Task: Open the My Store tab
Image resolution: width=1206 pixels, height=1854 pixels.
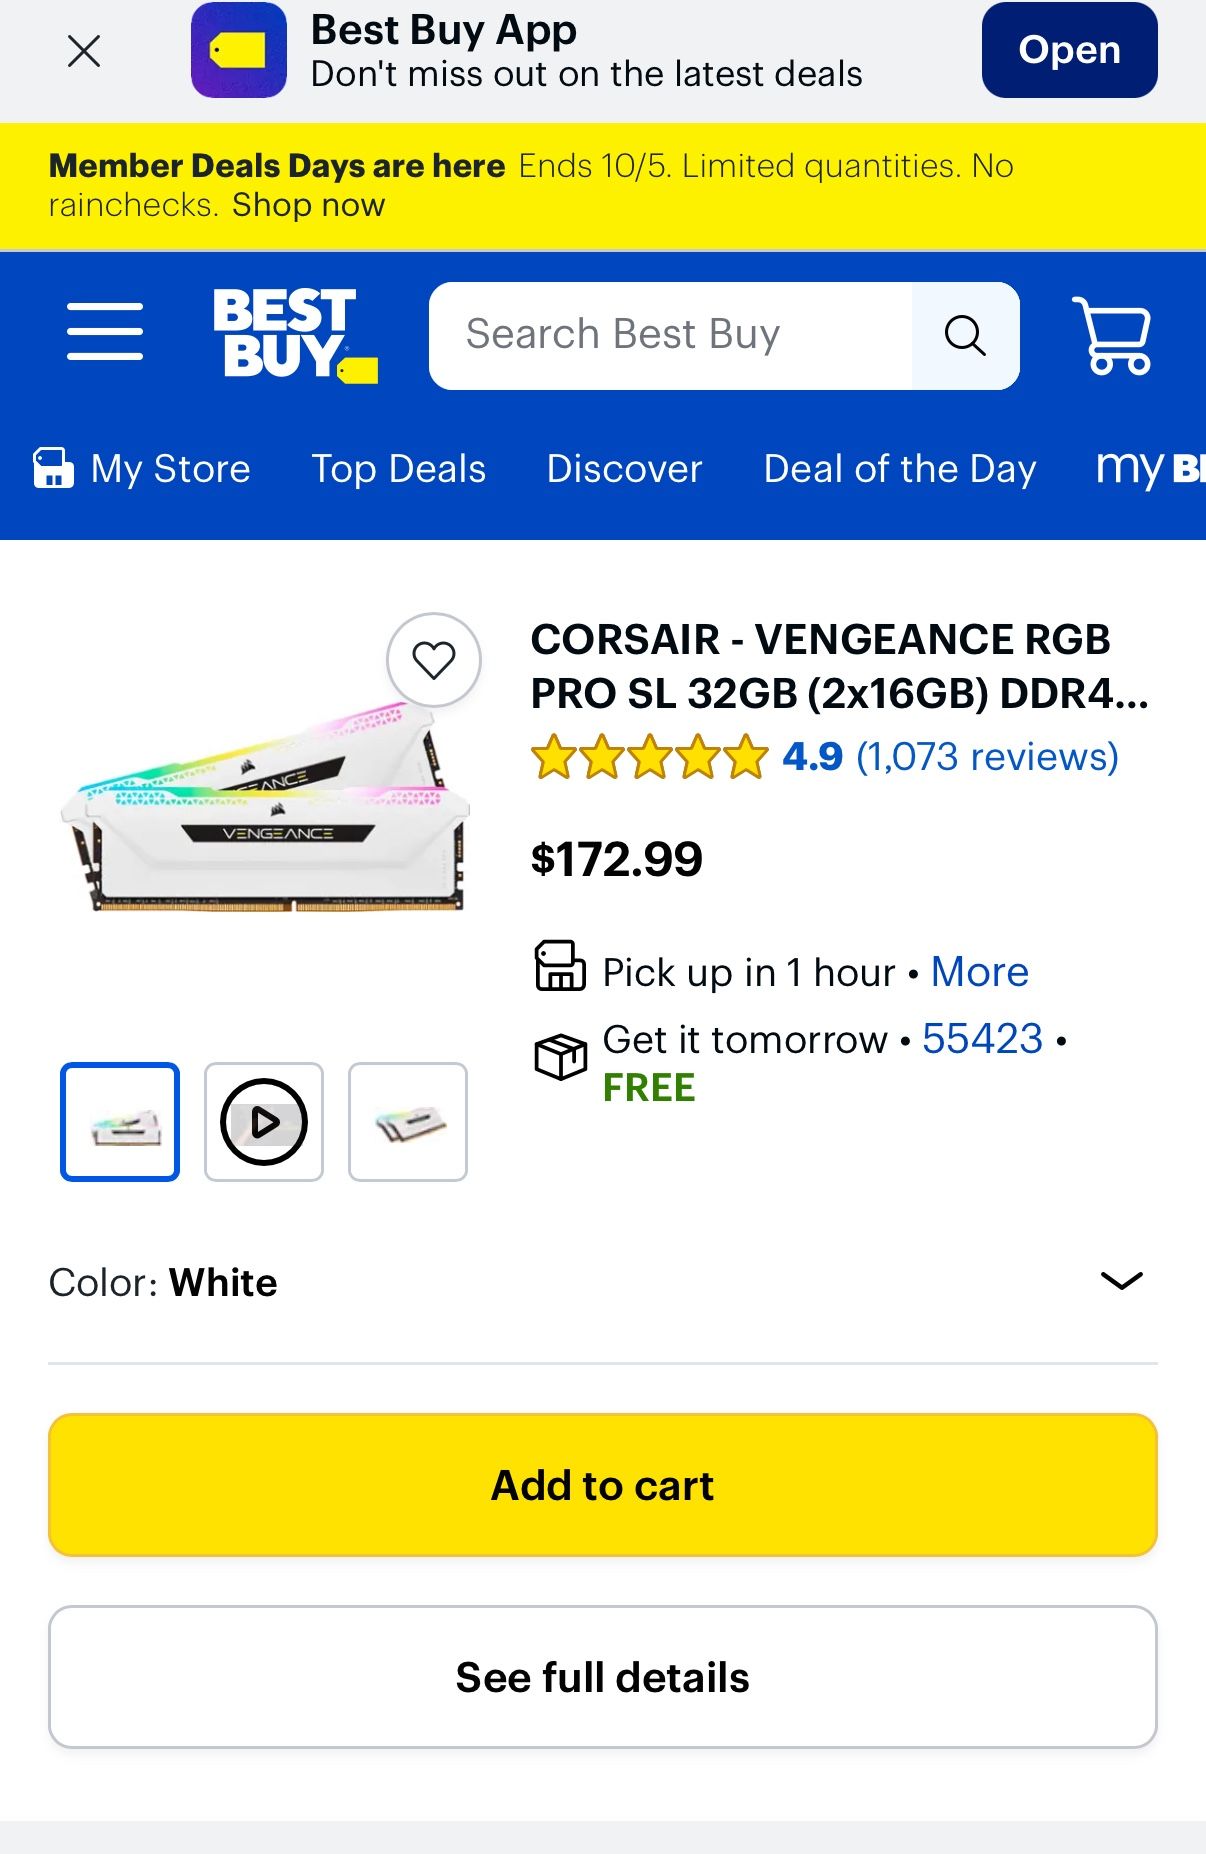Action: [143, 469]
